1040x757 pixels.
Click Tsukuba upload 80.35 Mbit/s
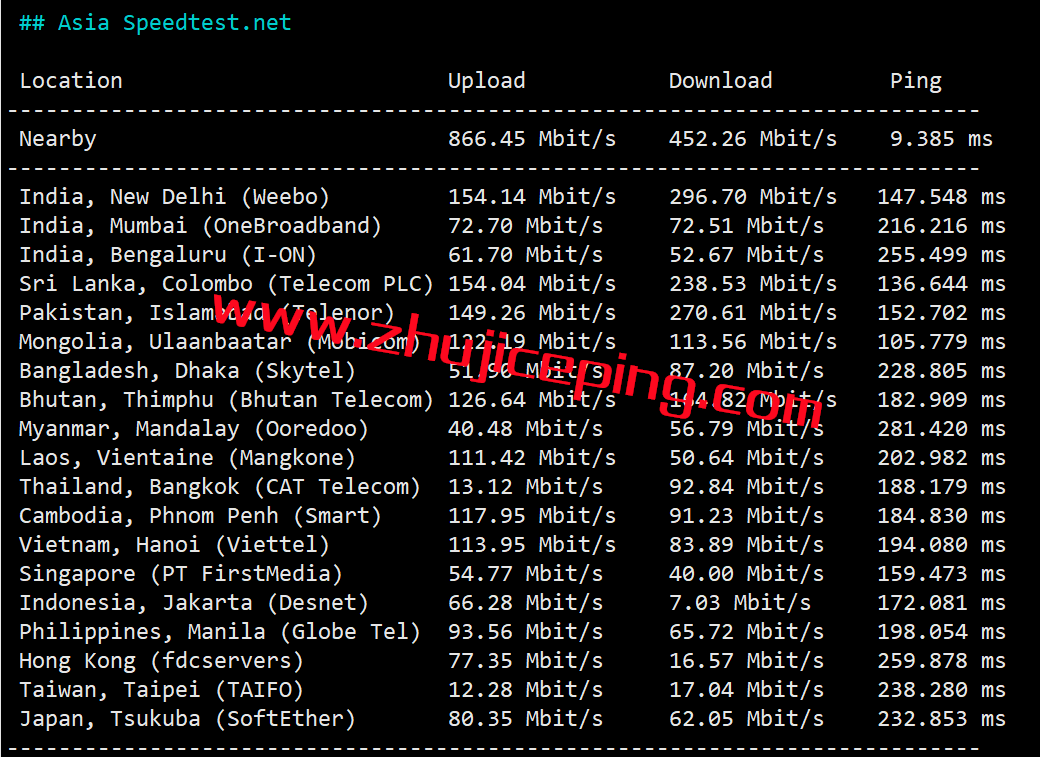(x=525, y=720)
